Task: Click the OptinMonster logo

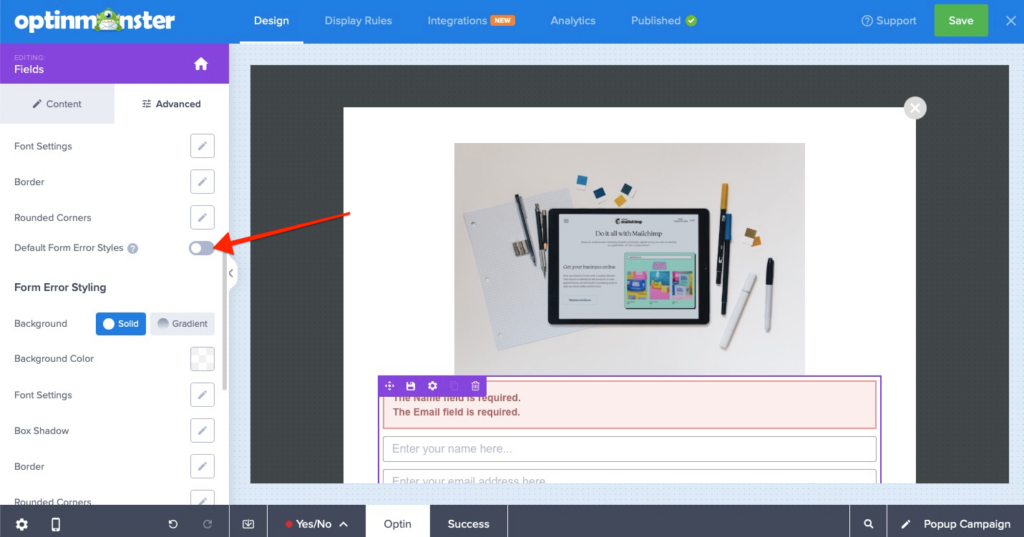Action: (x=95, y=21)
